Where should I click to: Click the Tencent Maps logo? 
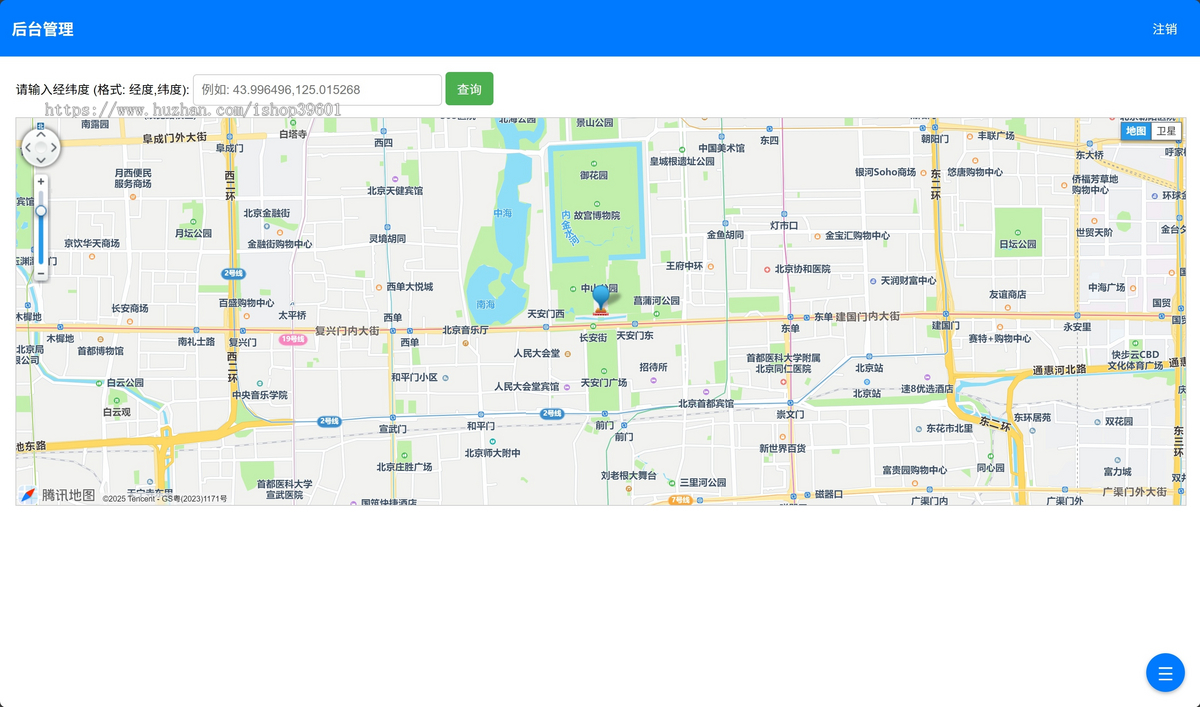click(x=58, y=494)
